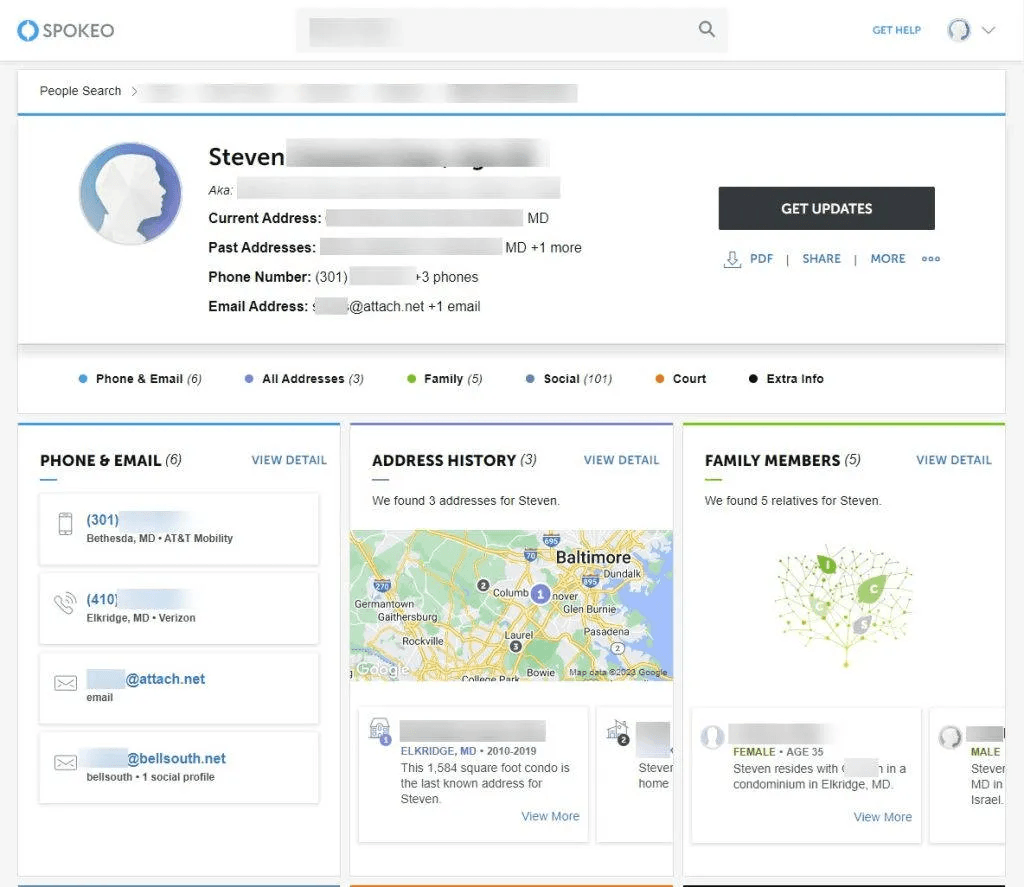Click map marker 3 near Laurel

[515, 647]
